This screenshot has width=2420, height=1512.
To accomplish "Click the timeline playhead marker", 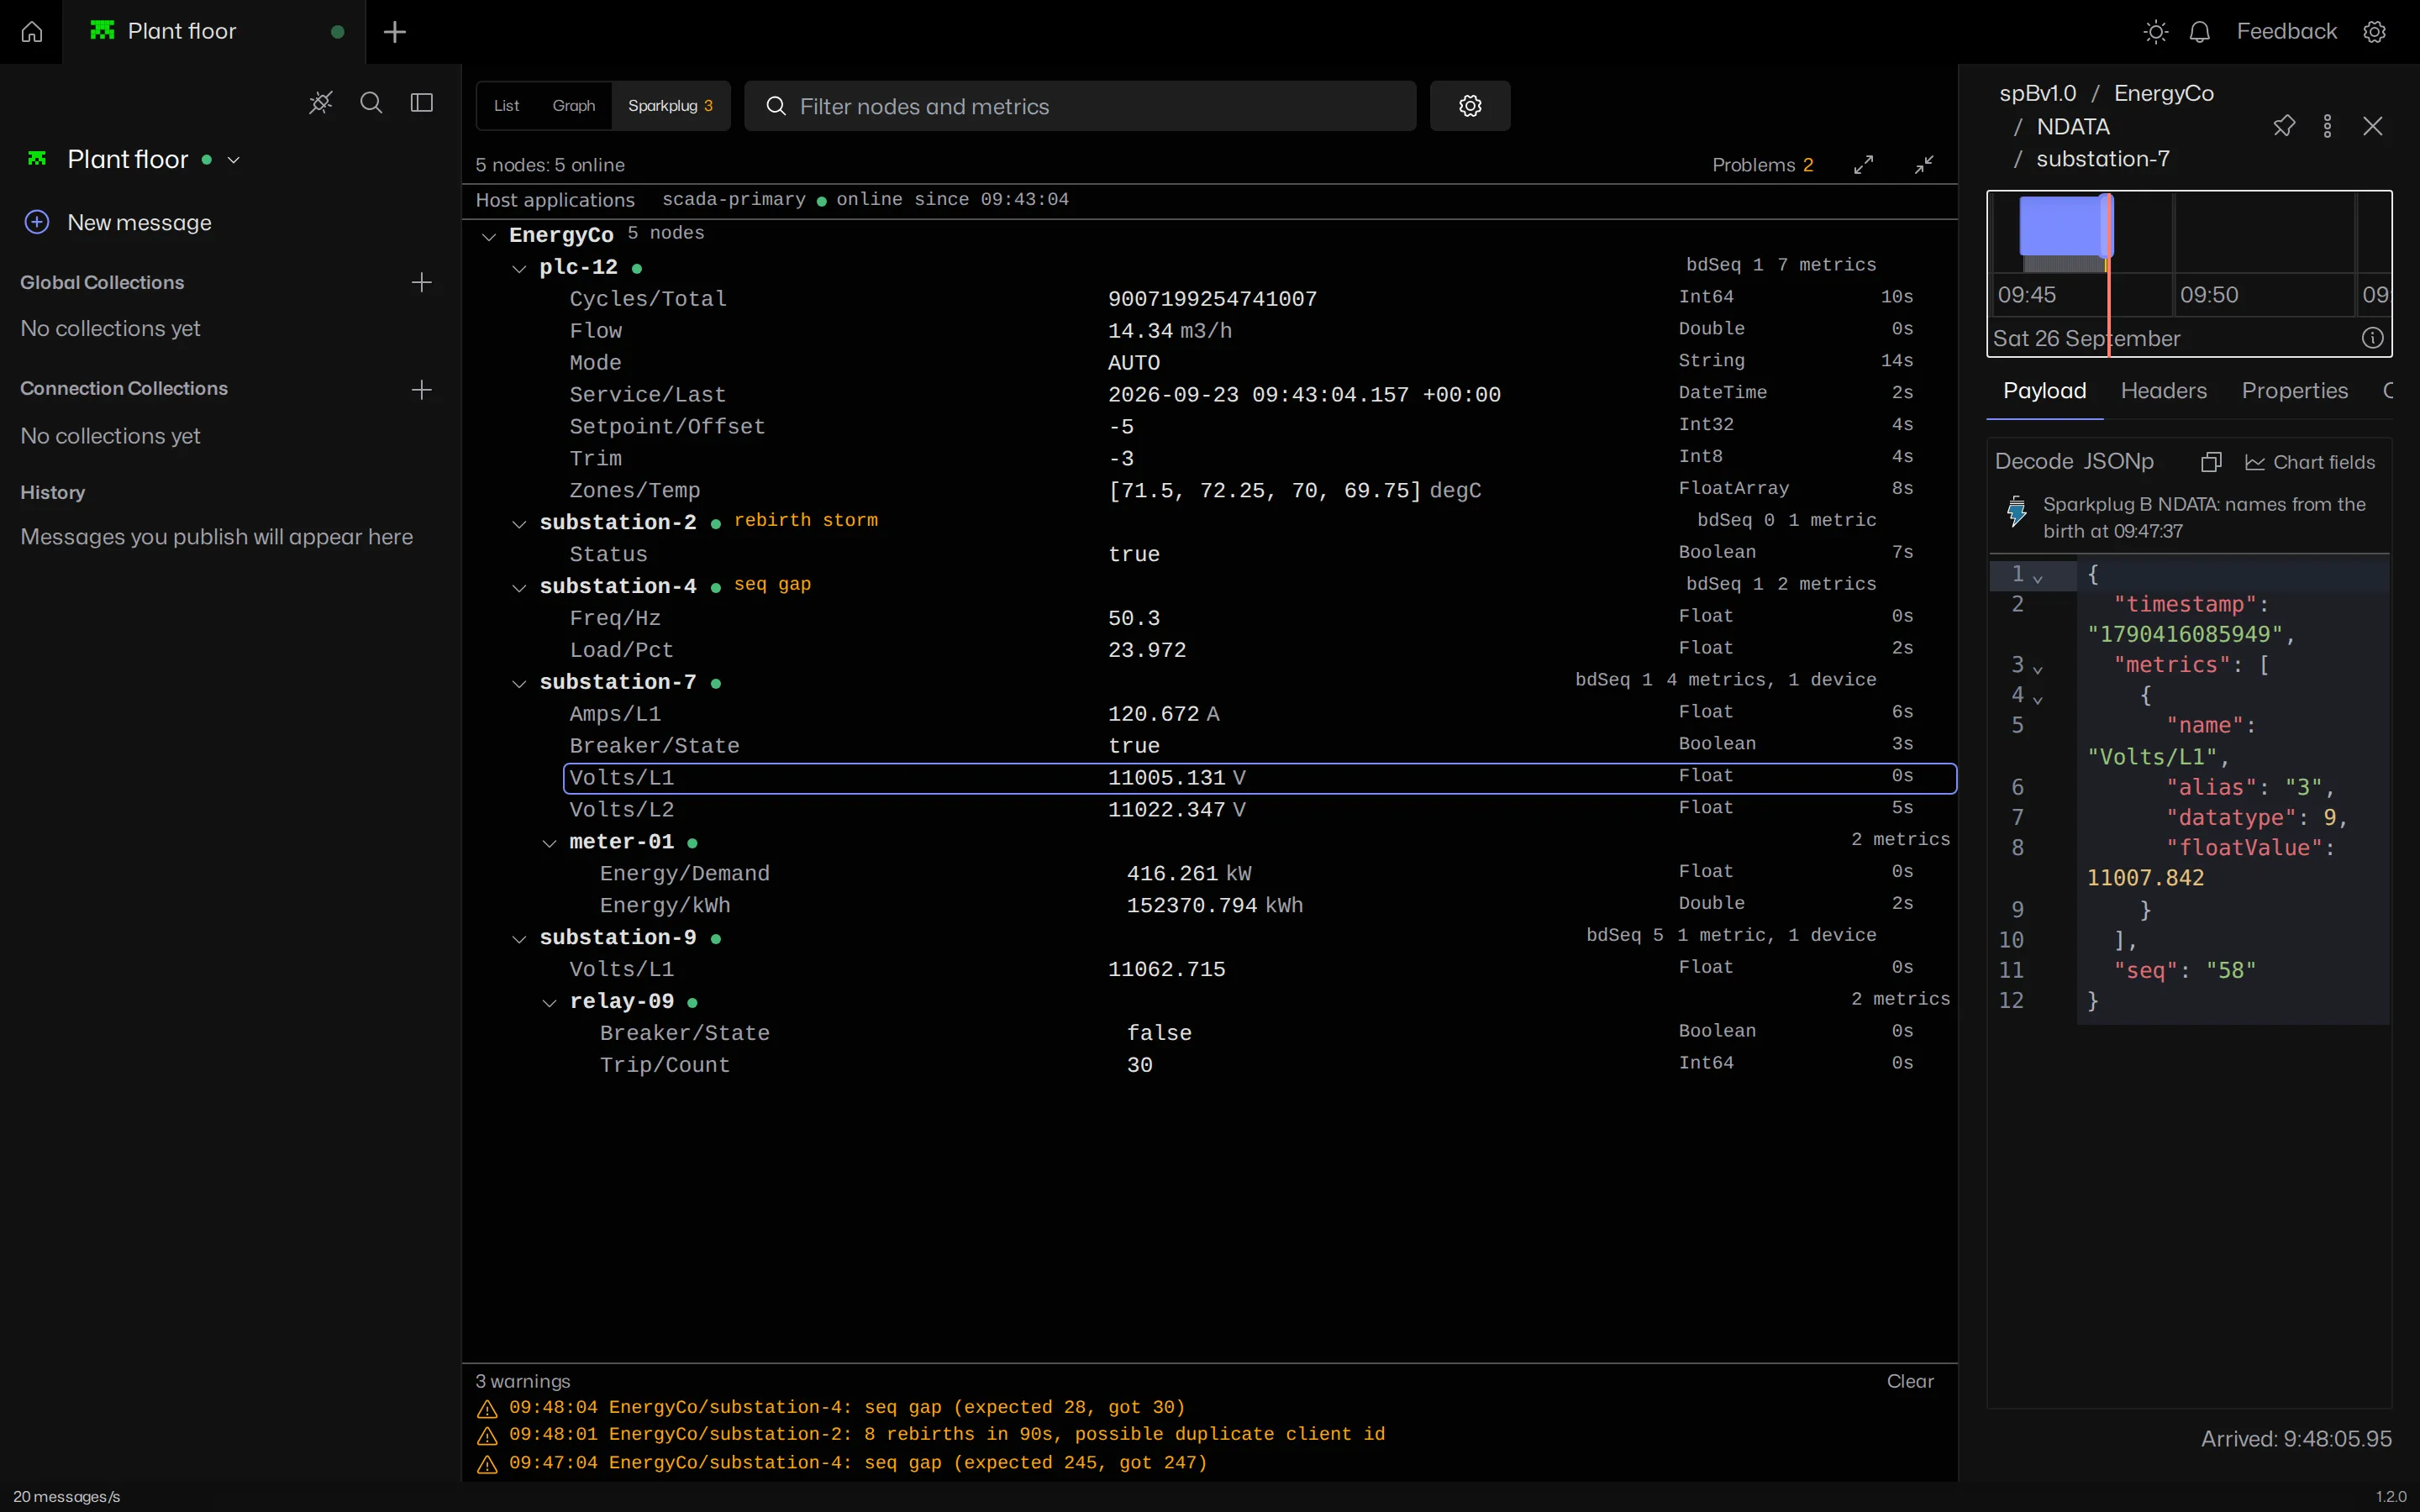I will tap(2108, 272).
